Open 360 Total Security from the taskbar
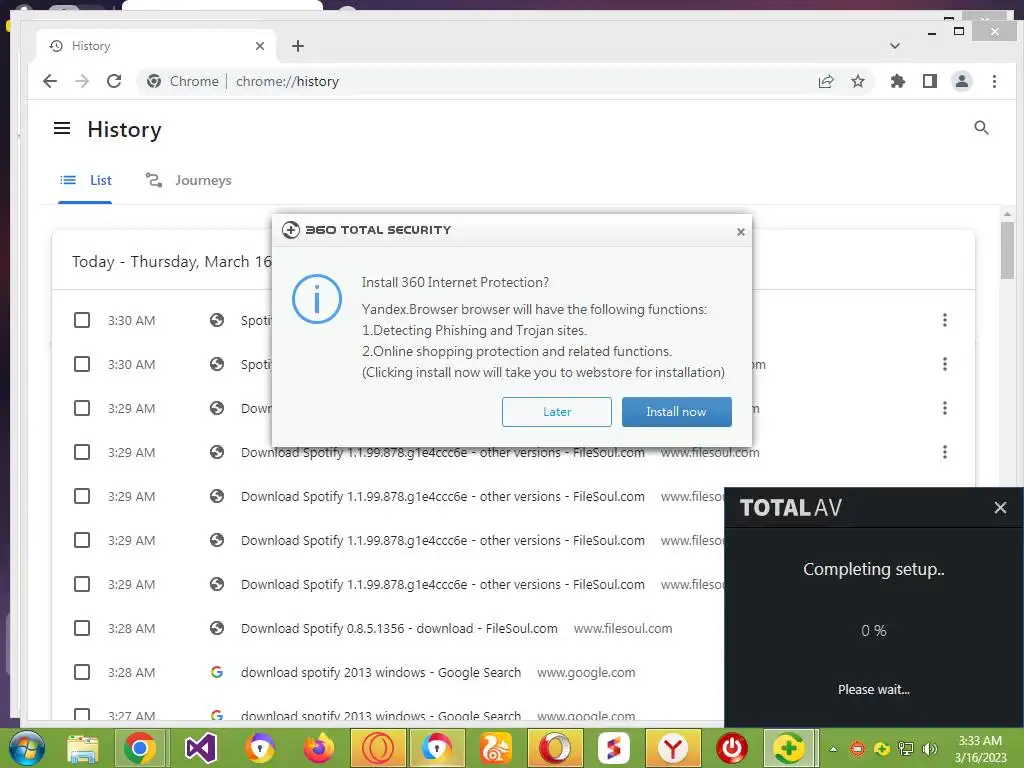Viewport: 1024px width, 768px height. pos(789,748)
